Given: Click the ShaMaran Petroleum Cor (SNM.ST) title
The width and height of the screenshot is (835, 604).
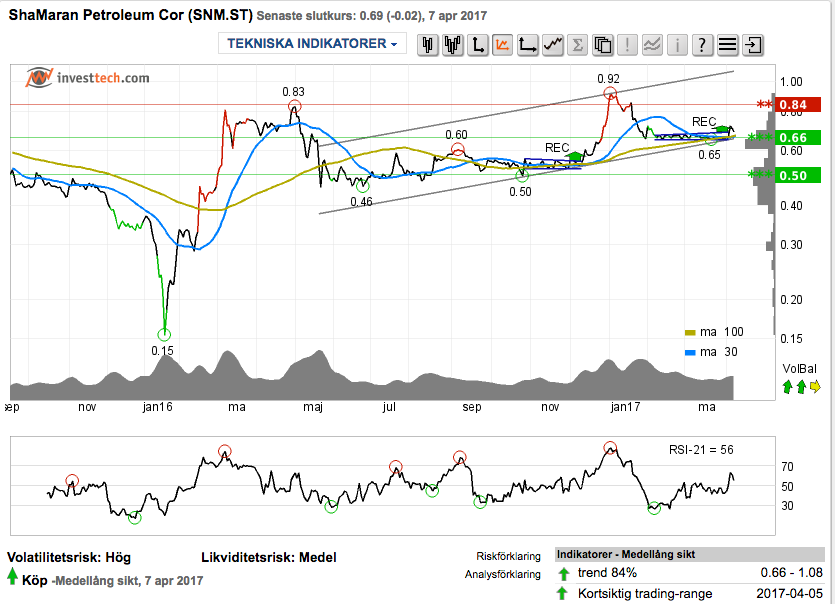Looking at the screenshot, I should coord(130,15).
